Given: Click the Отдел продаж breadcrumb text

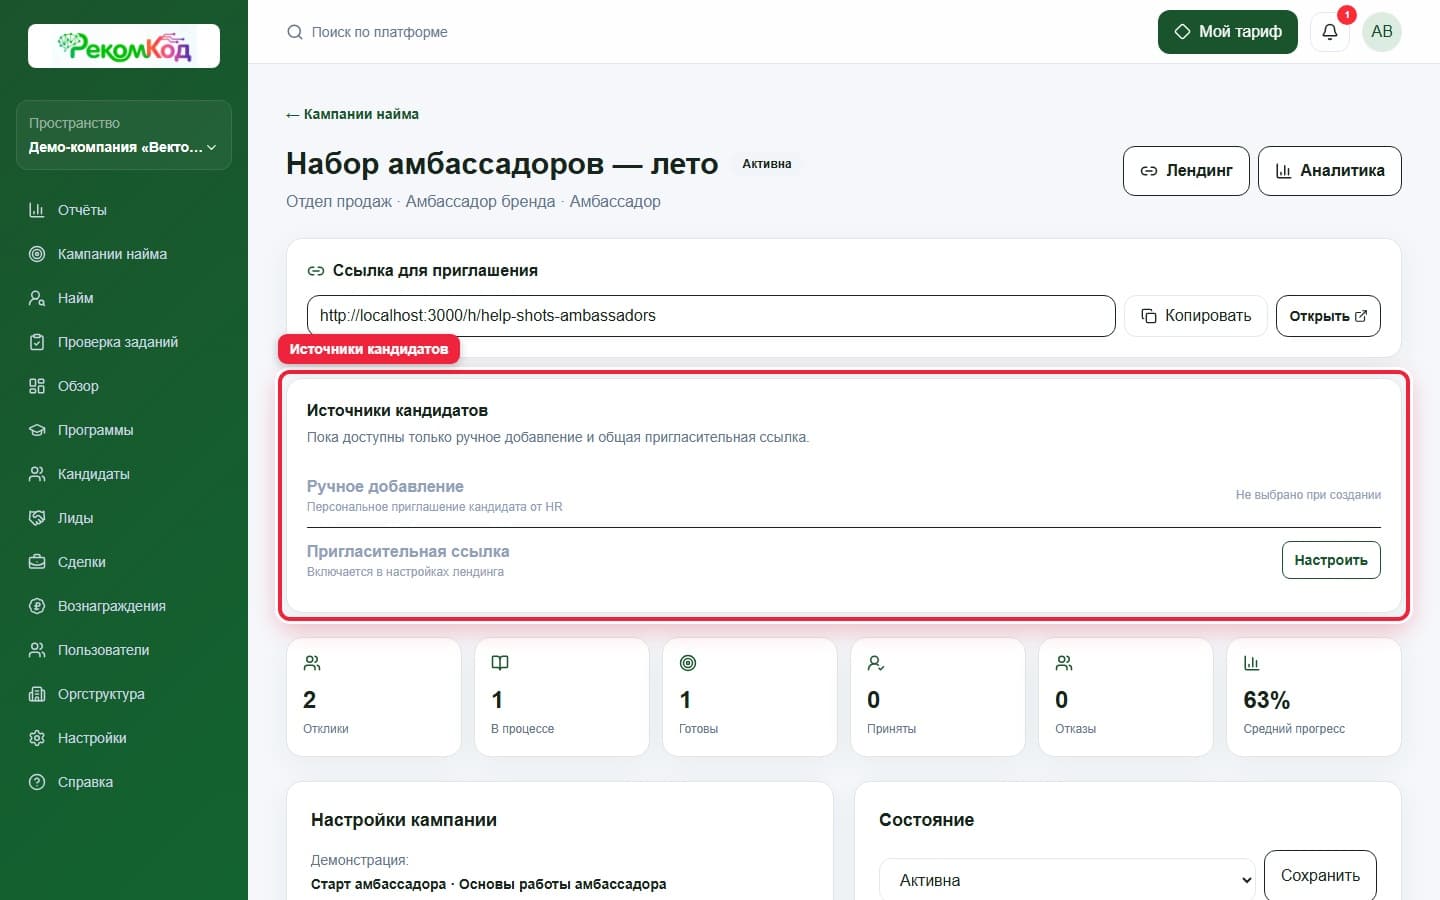Looking at the screenshot, I should (x=339, y=201).
